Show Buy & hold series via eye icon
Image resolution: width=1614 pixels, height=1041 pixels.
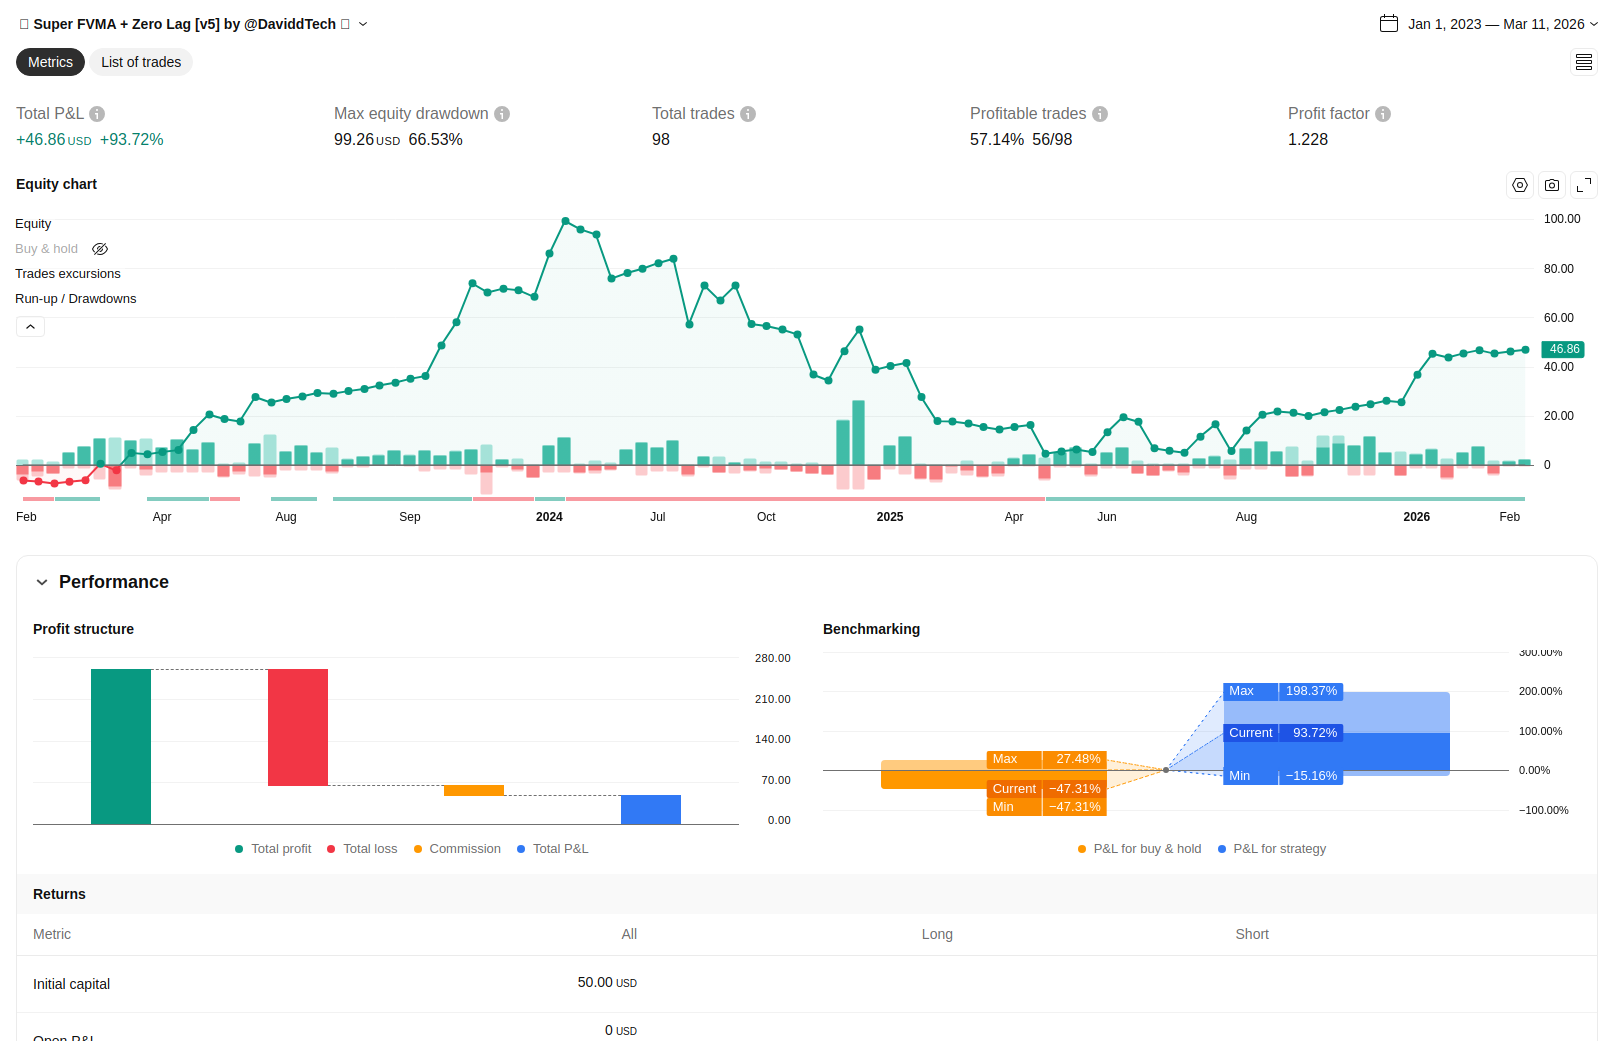pyautogui.click(x=100, y=249)
